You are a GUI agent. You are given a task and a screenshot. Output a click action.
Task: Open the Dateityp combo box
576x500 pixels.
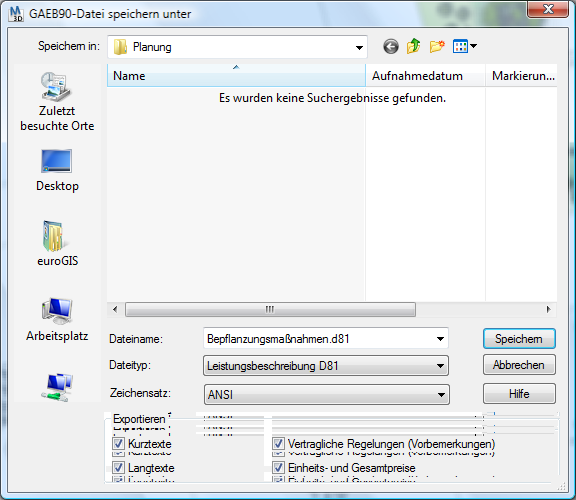pos(326,366)
